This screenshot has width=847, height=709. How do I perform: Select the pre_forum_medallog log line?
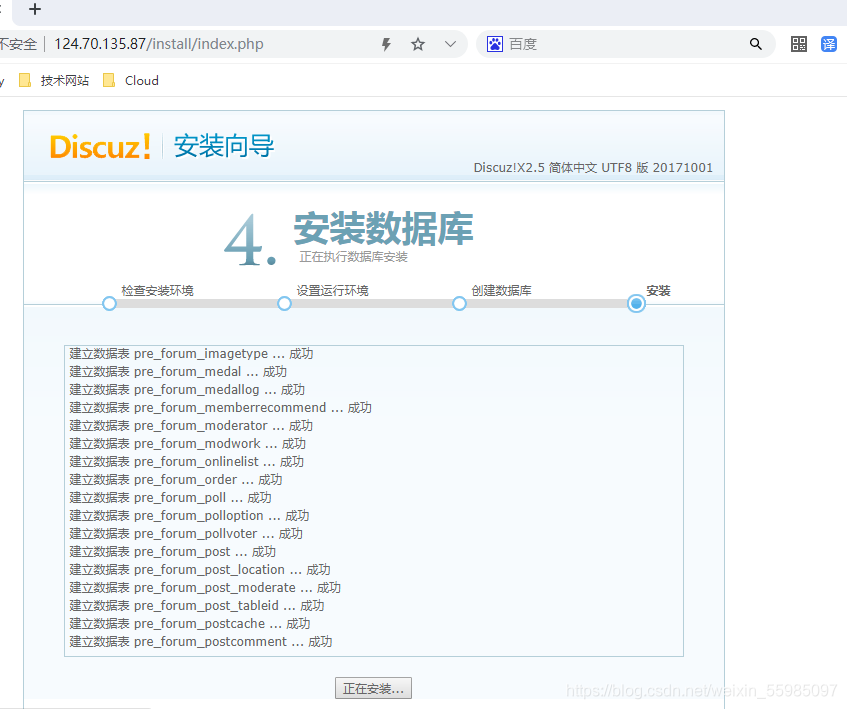(187, 389)
